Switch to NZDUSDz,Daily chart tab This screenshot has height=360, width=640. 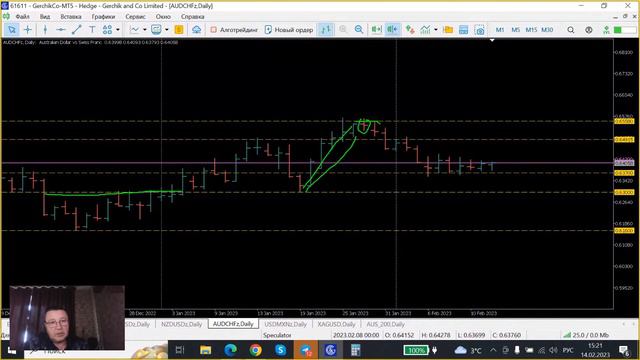tap(181, 324)
